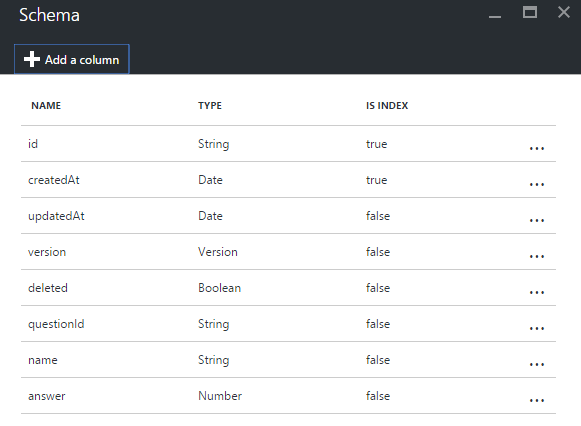
Task: Close the Schema blade
Action: pos(564,12)
